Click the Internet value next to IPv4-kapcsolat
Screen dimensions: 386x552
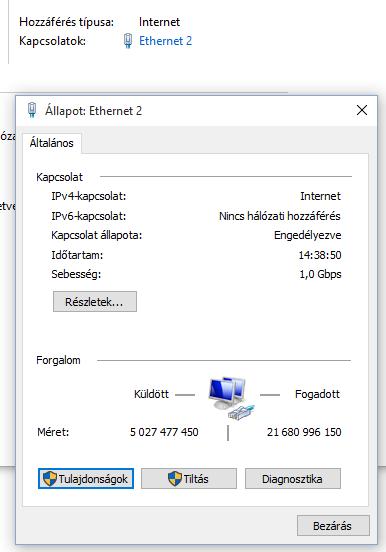(320, 196)
